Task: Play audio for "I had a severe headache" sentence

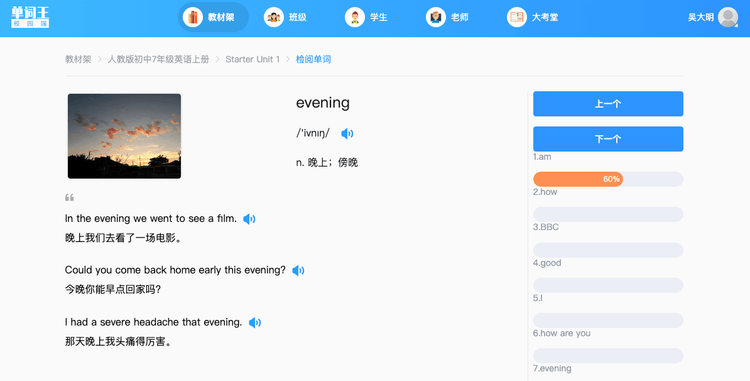Action: [255, 323]
